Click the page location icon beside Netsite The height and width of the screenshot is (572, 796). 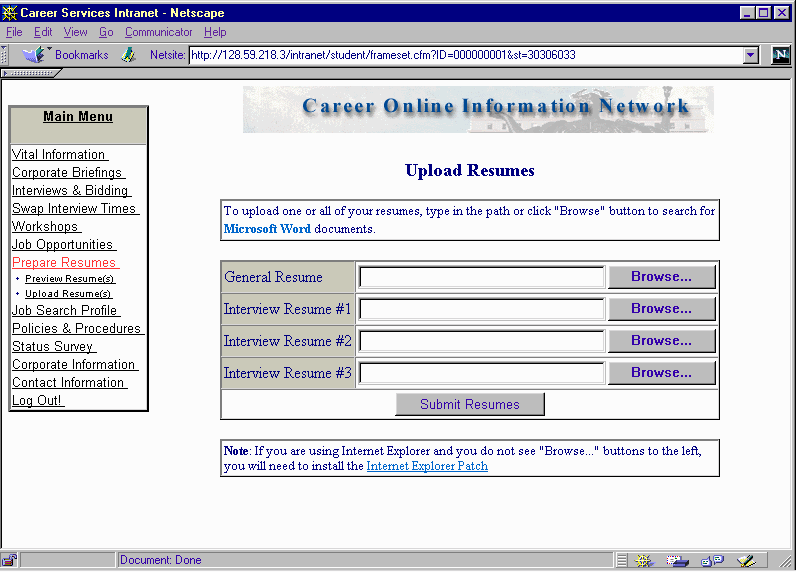click(128, 55)
